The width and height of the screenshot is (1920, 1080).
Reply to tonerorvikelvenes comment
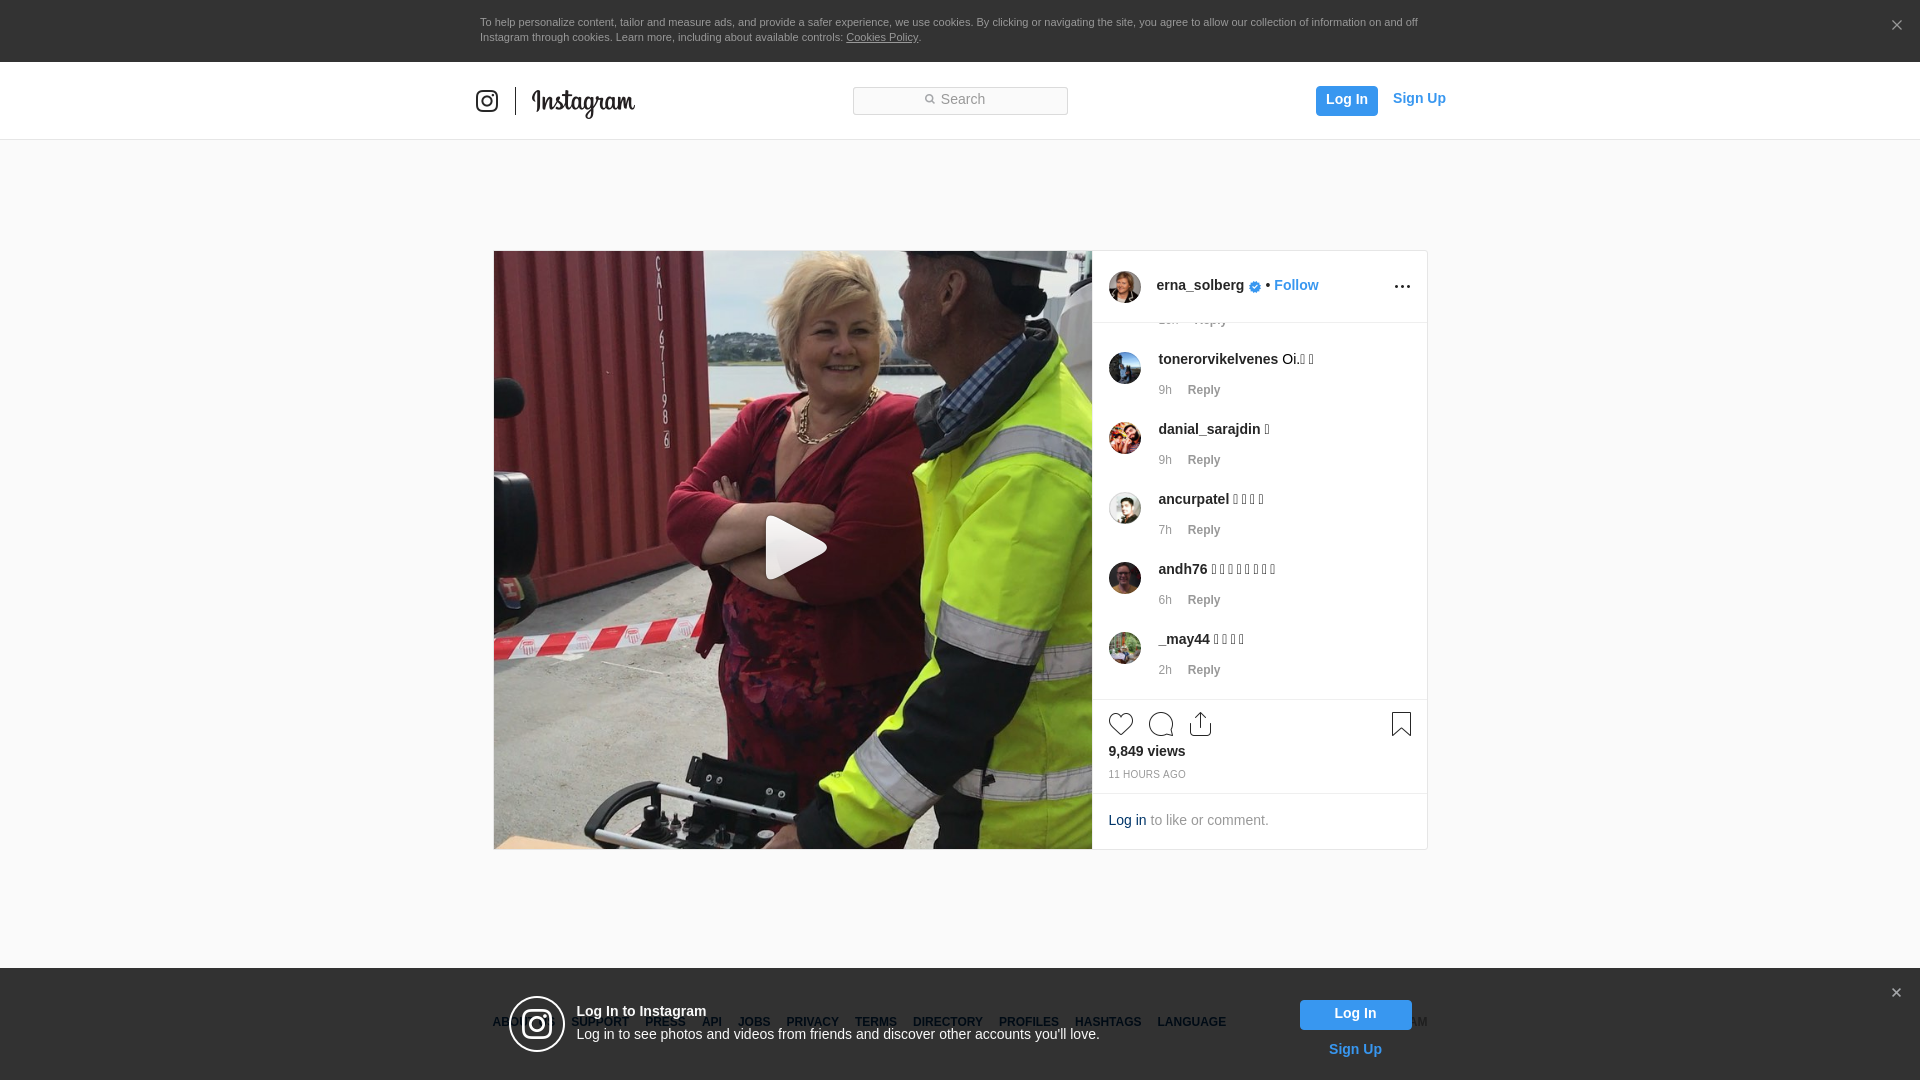pyautogui.click(x=1204, y=390)
